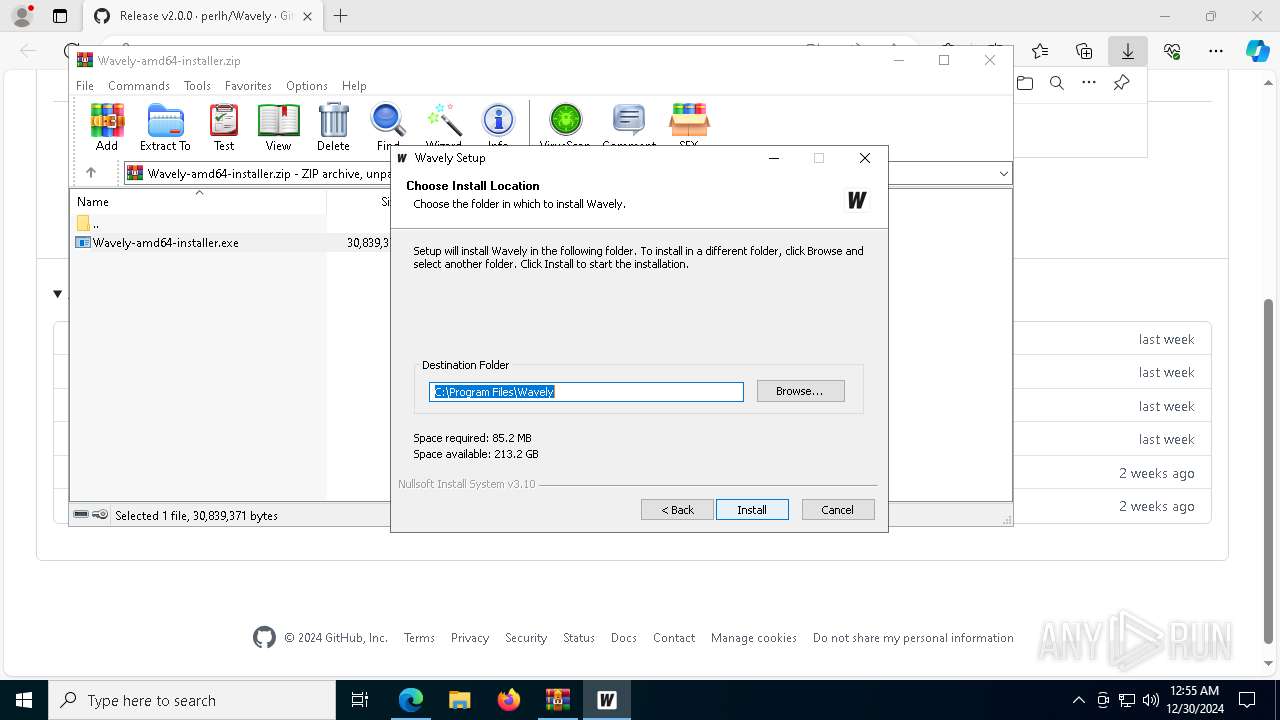
Task: Open a new Edge tab
Action: click(341, 16)
